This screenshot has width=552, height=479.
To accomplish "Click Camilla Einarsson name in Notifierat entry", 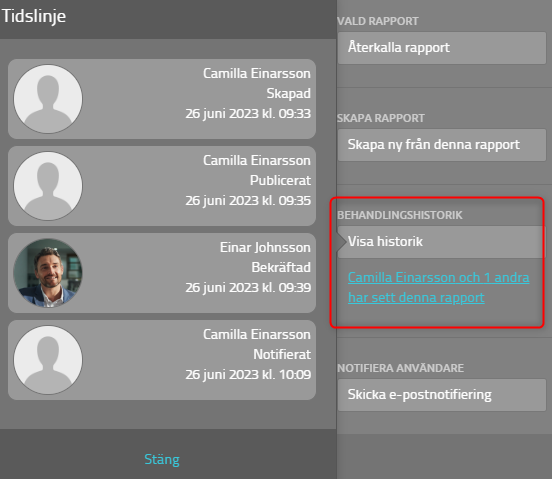I will click(257, 334).
